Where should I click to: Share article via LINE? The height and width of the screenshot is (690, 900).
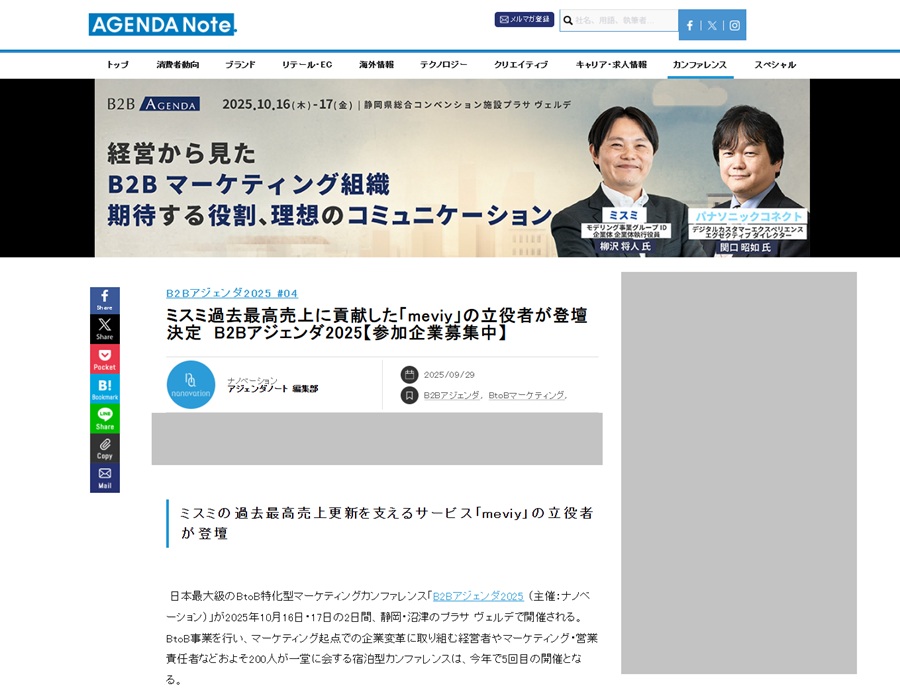click(x=105, y=418)
